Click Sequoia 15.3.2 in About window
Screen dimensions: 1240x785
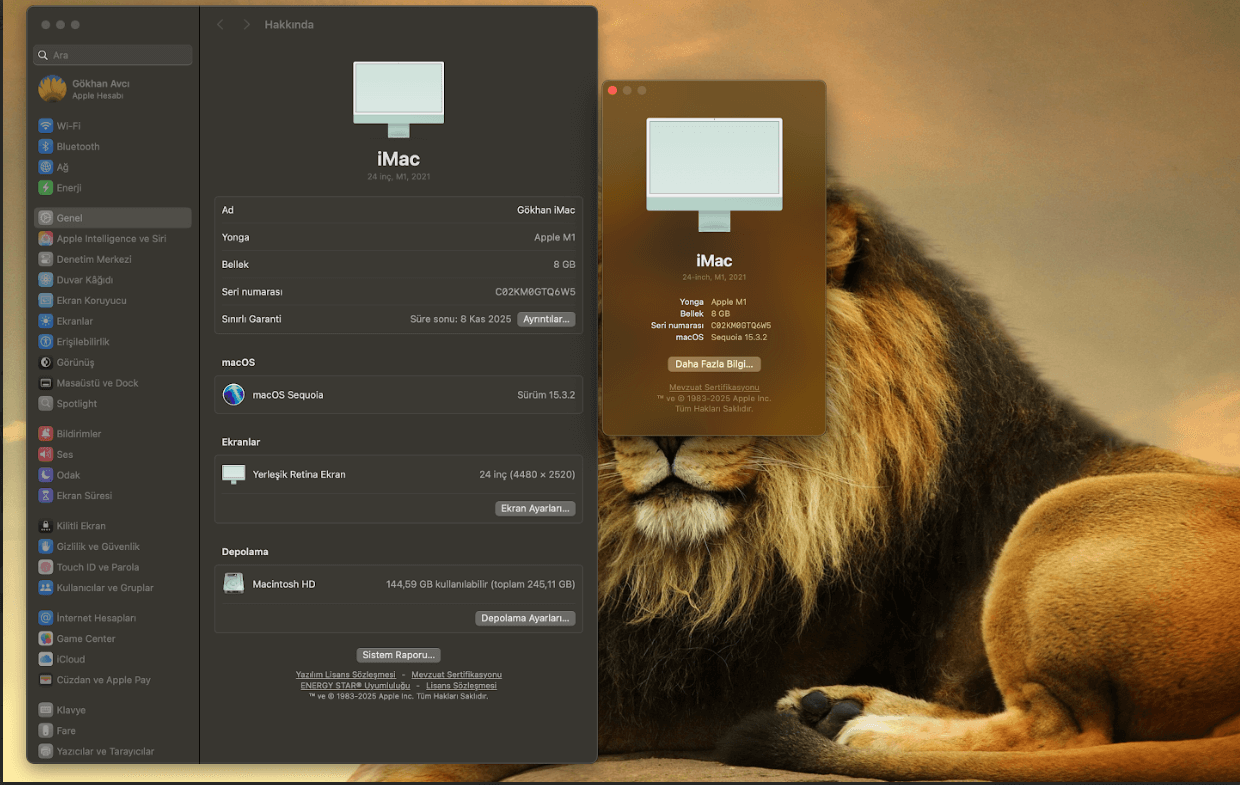click(x=741, y=337)
